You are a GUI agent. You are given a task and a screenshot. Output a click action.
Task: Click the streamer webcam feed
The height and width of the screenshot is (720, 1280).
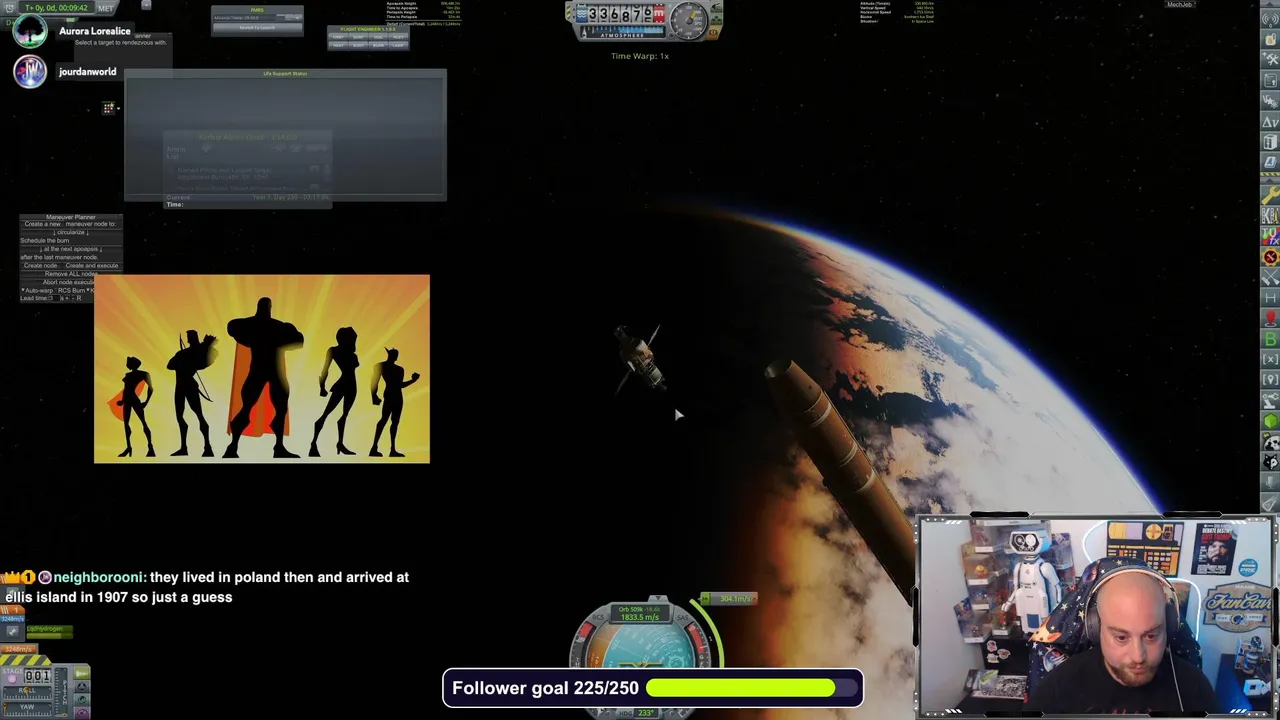click(x=1096, y=615)
